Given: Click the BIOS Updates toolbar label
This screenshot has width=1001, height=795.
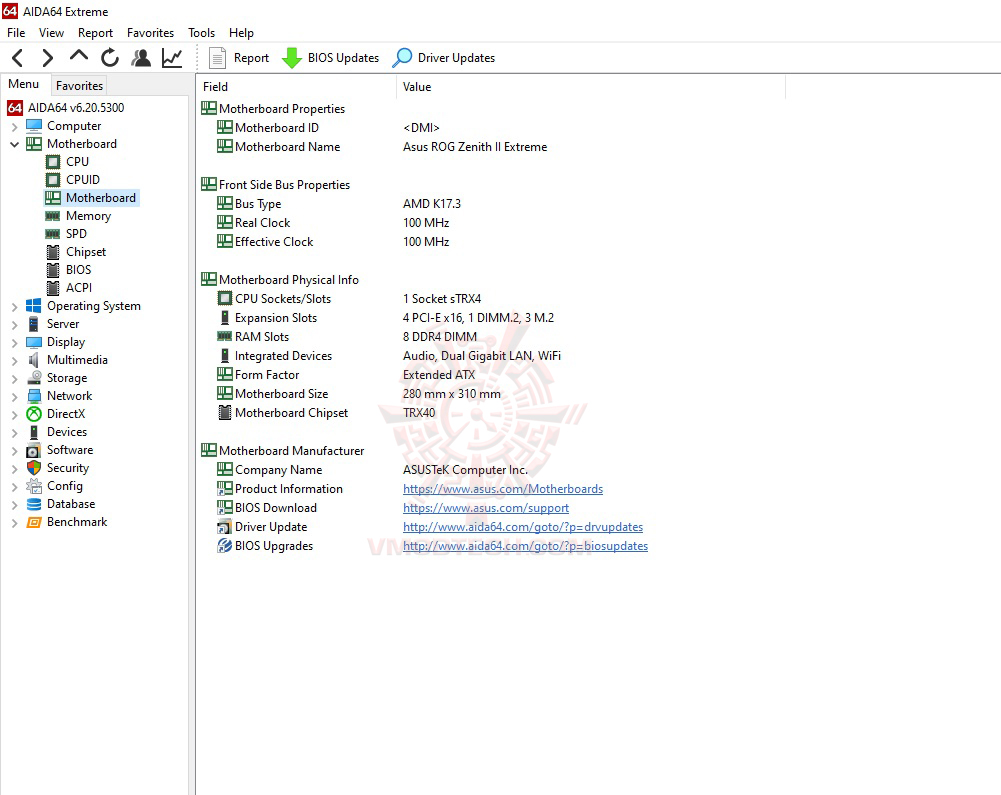Looking at the screenshot, I should coord(343,58).
